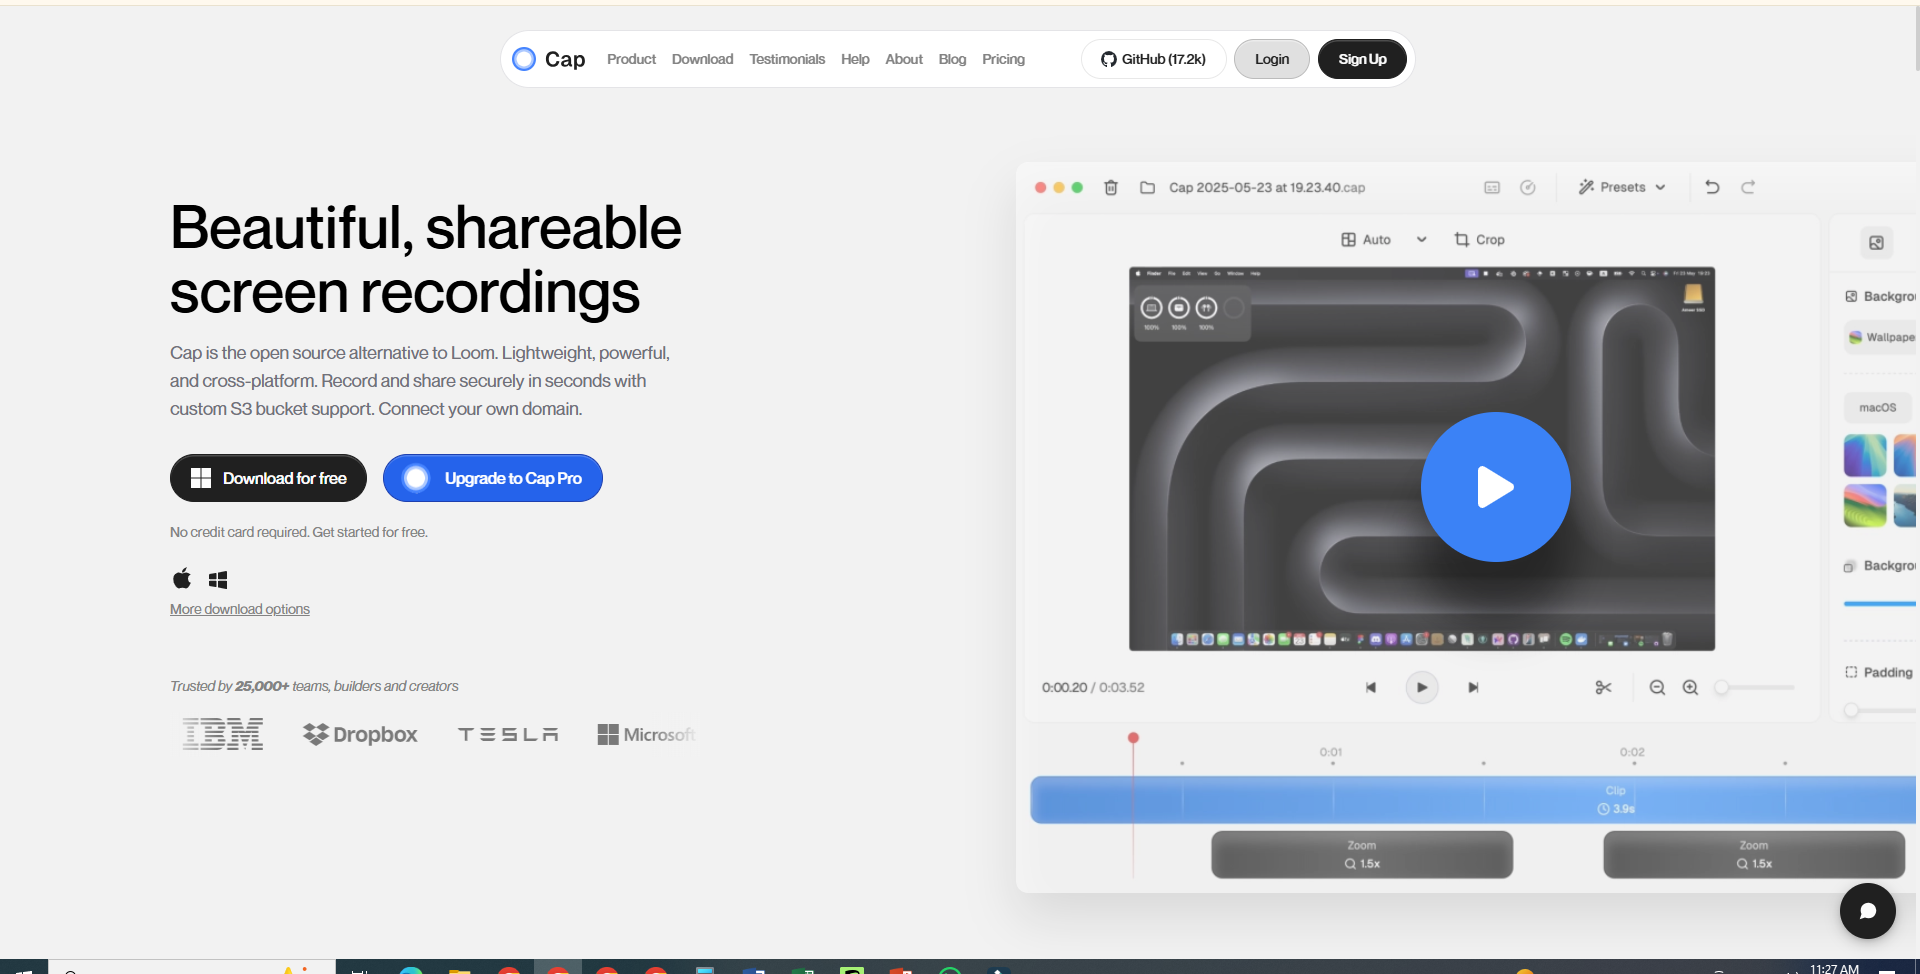The height and width of the screenshot is (974, 1920).
Task: Skip to the next frame in the editor
Action: click(1473, 687)
